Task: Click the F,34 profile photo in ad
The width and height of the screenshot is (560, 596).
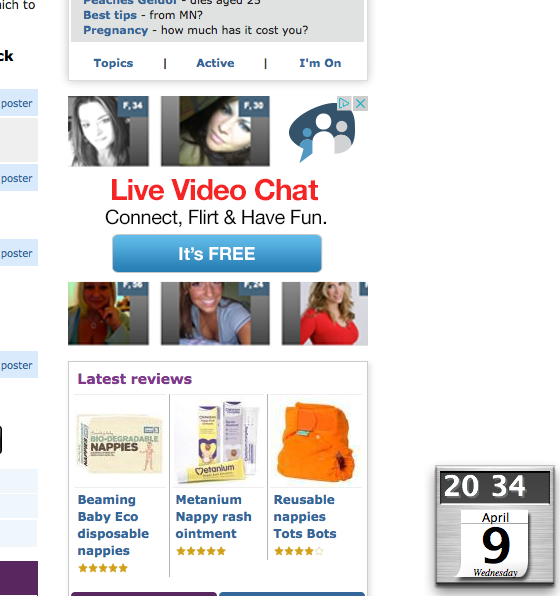Action: point(108,131)
